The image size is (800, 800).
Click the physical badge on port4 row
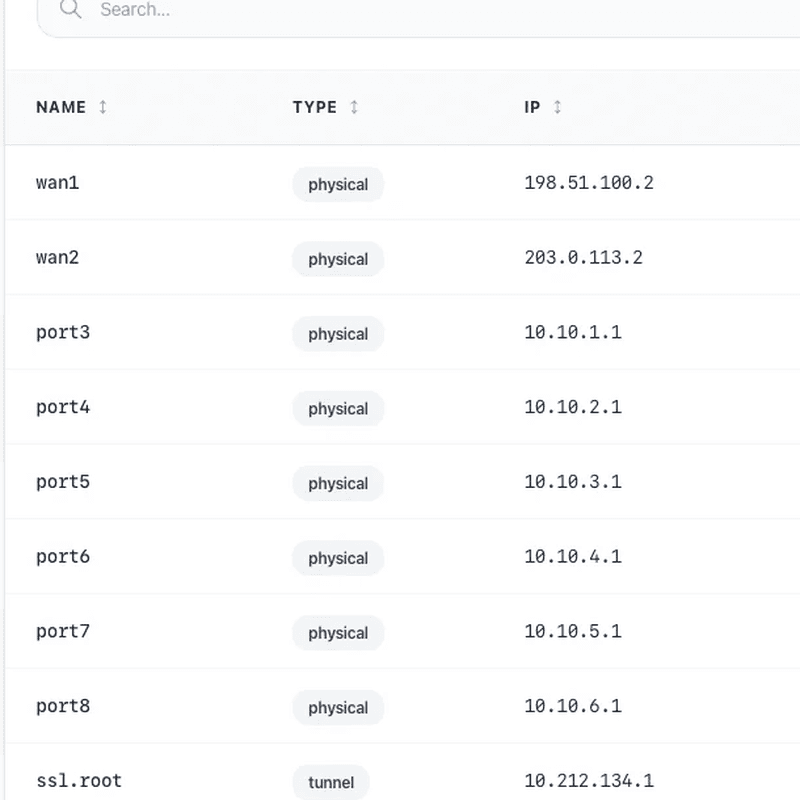tap(337, 409)
